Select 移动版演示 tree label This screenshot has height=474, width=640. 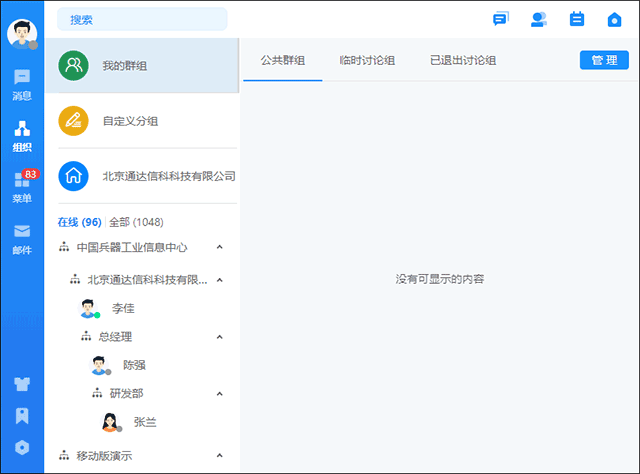coord(104,455)
